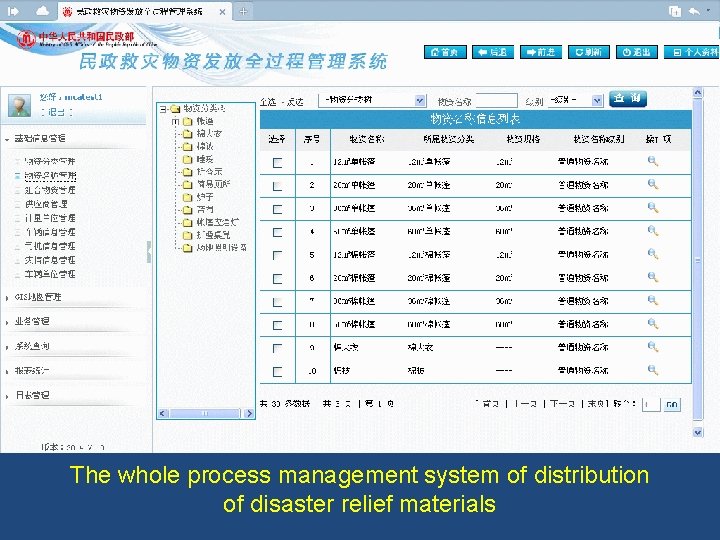Click the blue 查询 search button
Image resolution: width=720 pixels, height=540 pixels.
pyautogui.click(x=628, y=98)
